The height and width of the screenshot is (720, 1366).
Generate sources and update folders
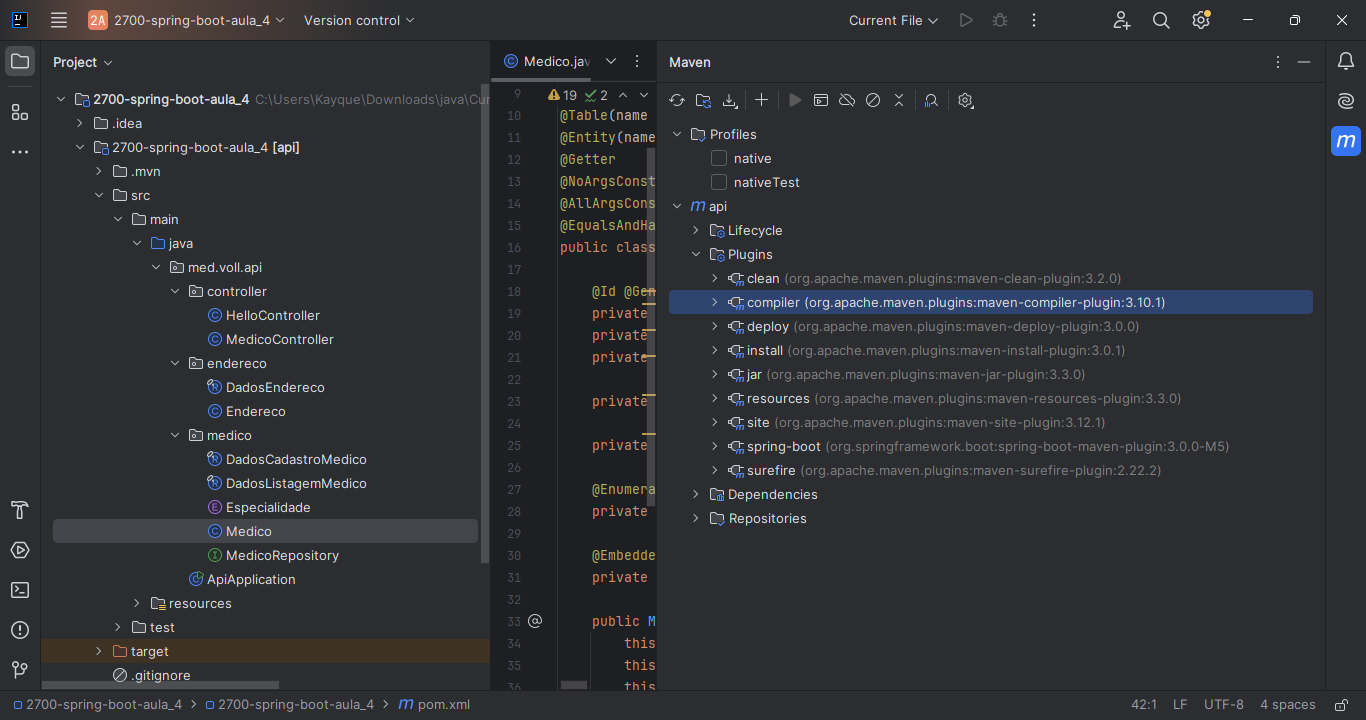[x=704, y=100]
